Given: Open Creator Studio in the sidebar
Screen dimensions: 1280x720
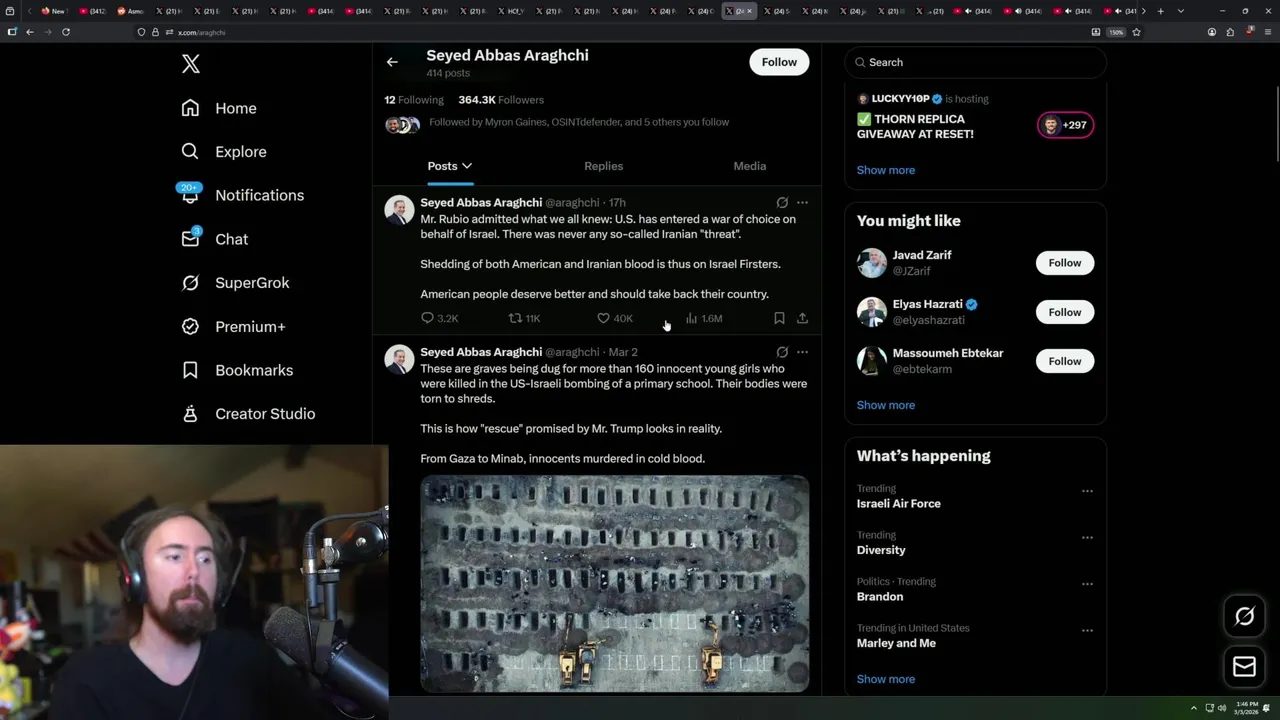Looking at the screenshot, I should (x=248, y=414).
